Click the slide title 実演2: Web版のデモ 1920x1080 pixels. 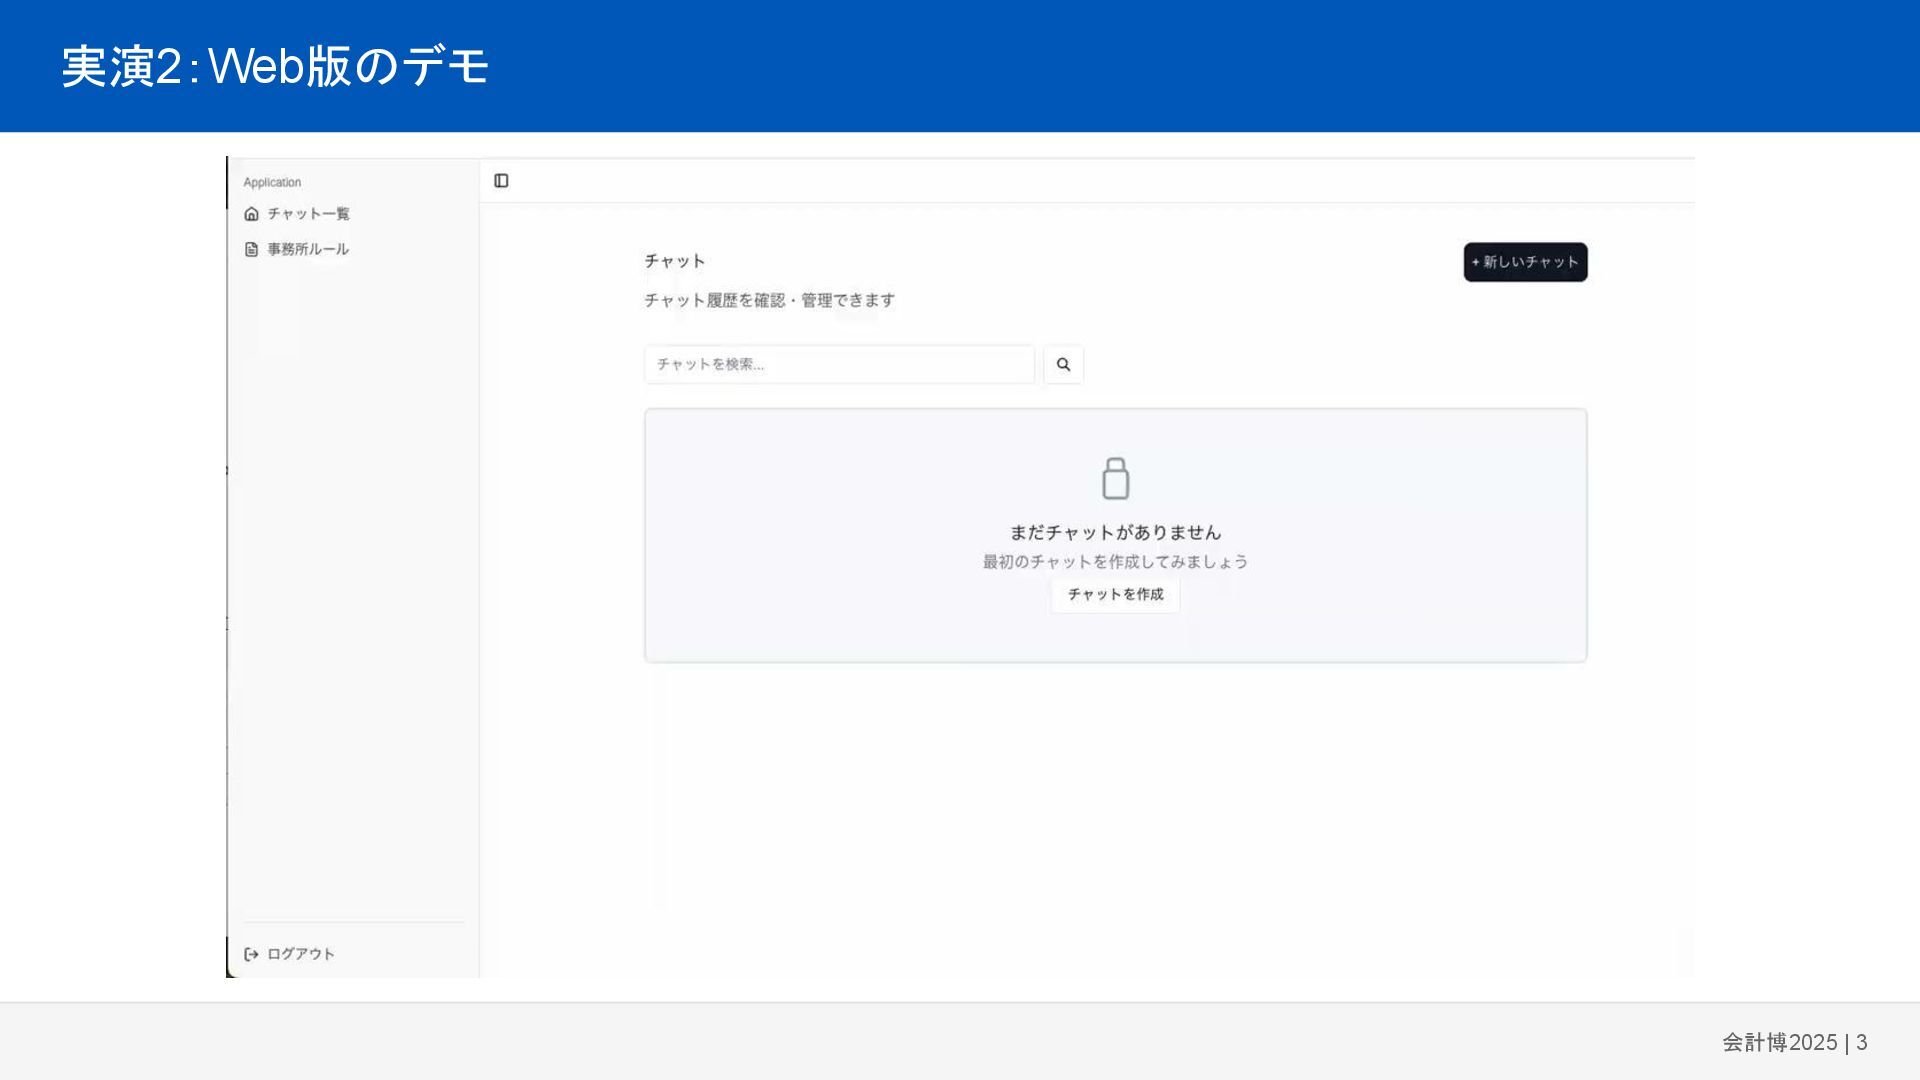275,67
